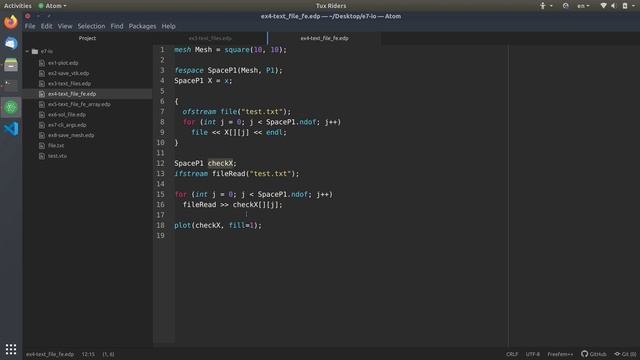
Task: Open the Files manager in the dock
Action: (x=11, y=65)
